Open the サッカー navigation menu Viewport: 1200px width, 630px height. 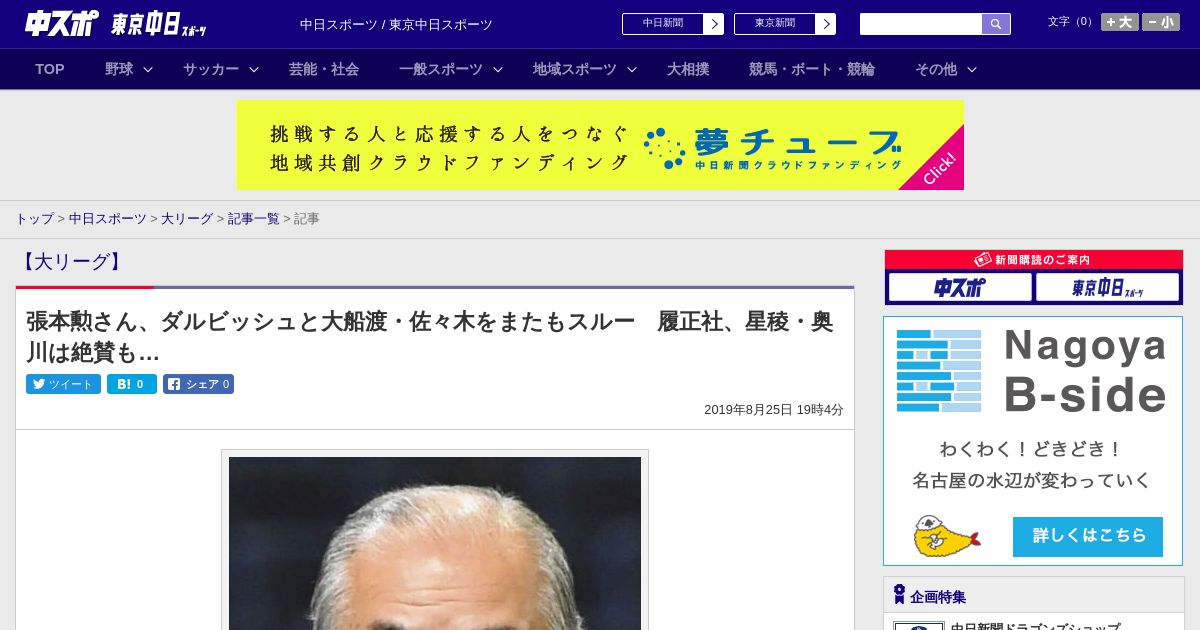(x=211, y=69)
